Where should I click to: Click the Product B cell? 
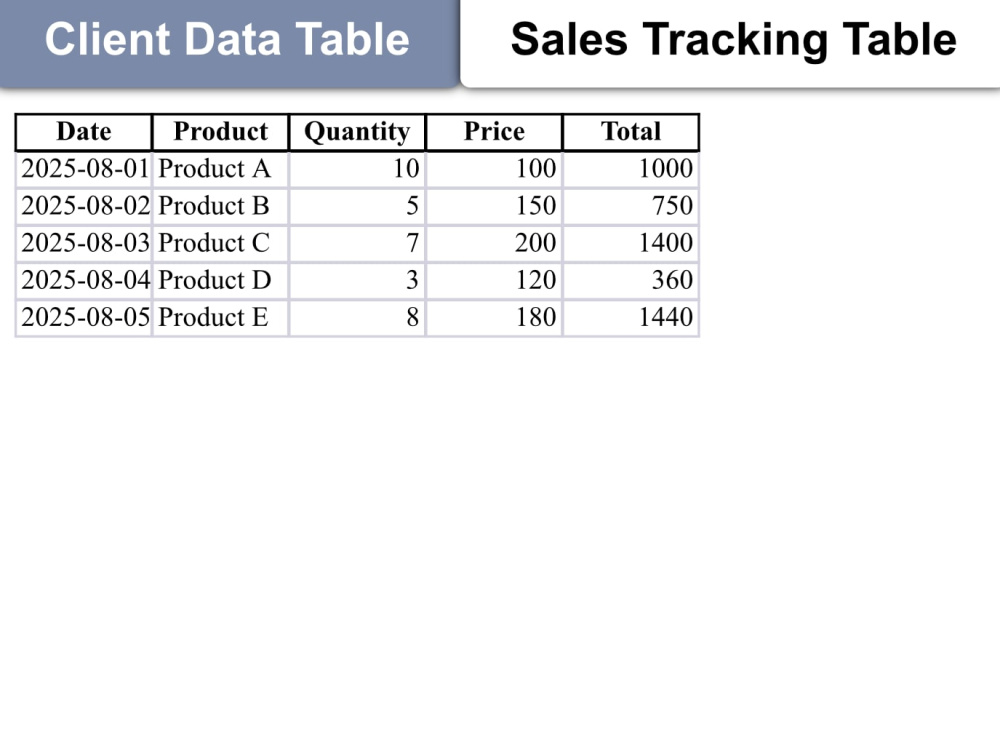point(221,206)
